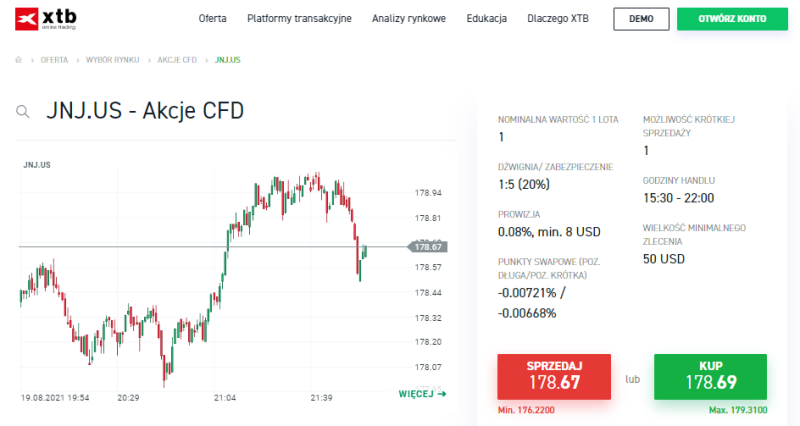Open the Edukacja menu
Viewport: 800px width, 426px height.
tap(487, 19)
